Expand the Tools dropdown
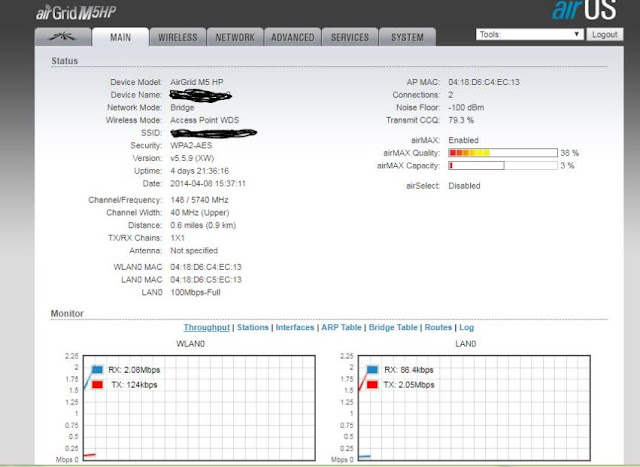Screen dimensions: 640x467 [x=529, y=34]
